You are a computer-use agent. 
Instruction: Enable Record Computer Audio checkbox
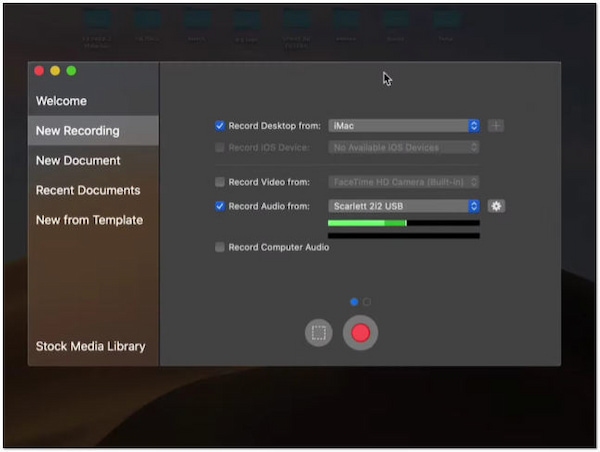(x=220, y=247)
